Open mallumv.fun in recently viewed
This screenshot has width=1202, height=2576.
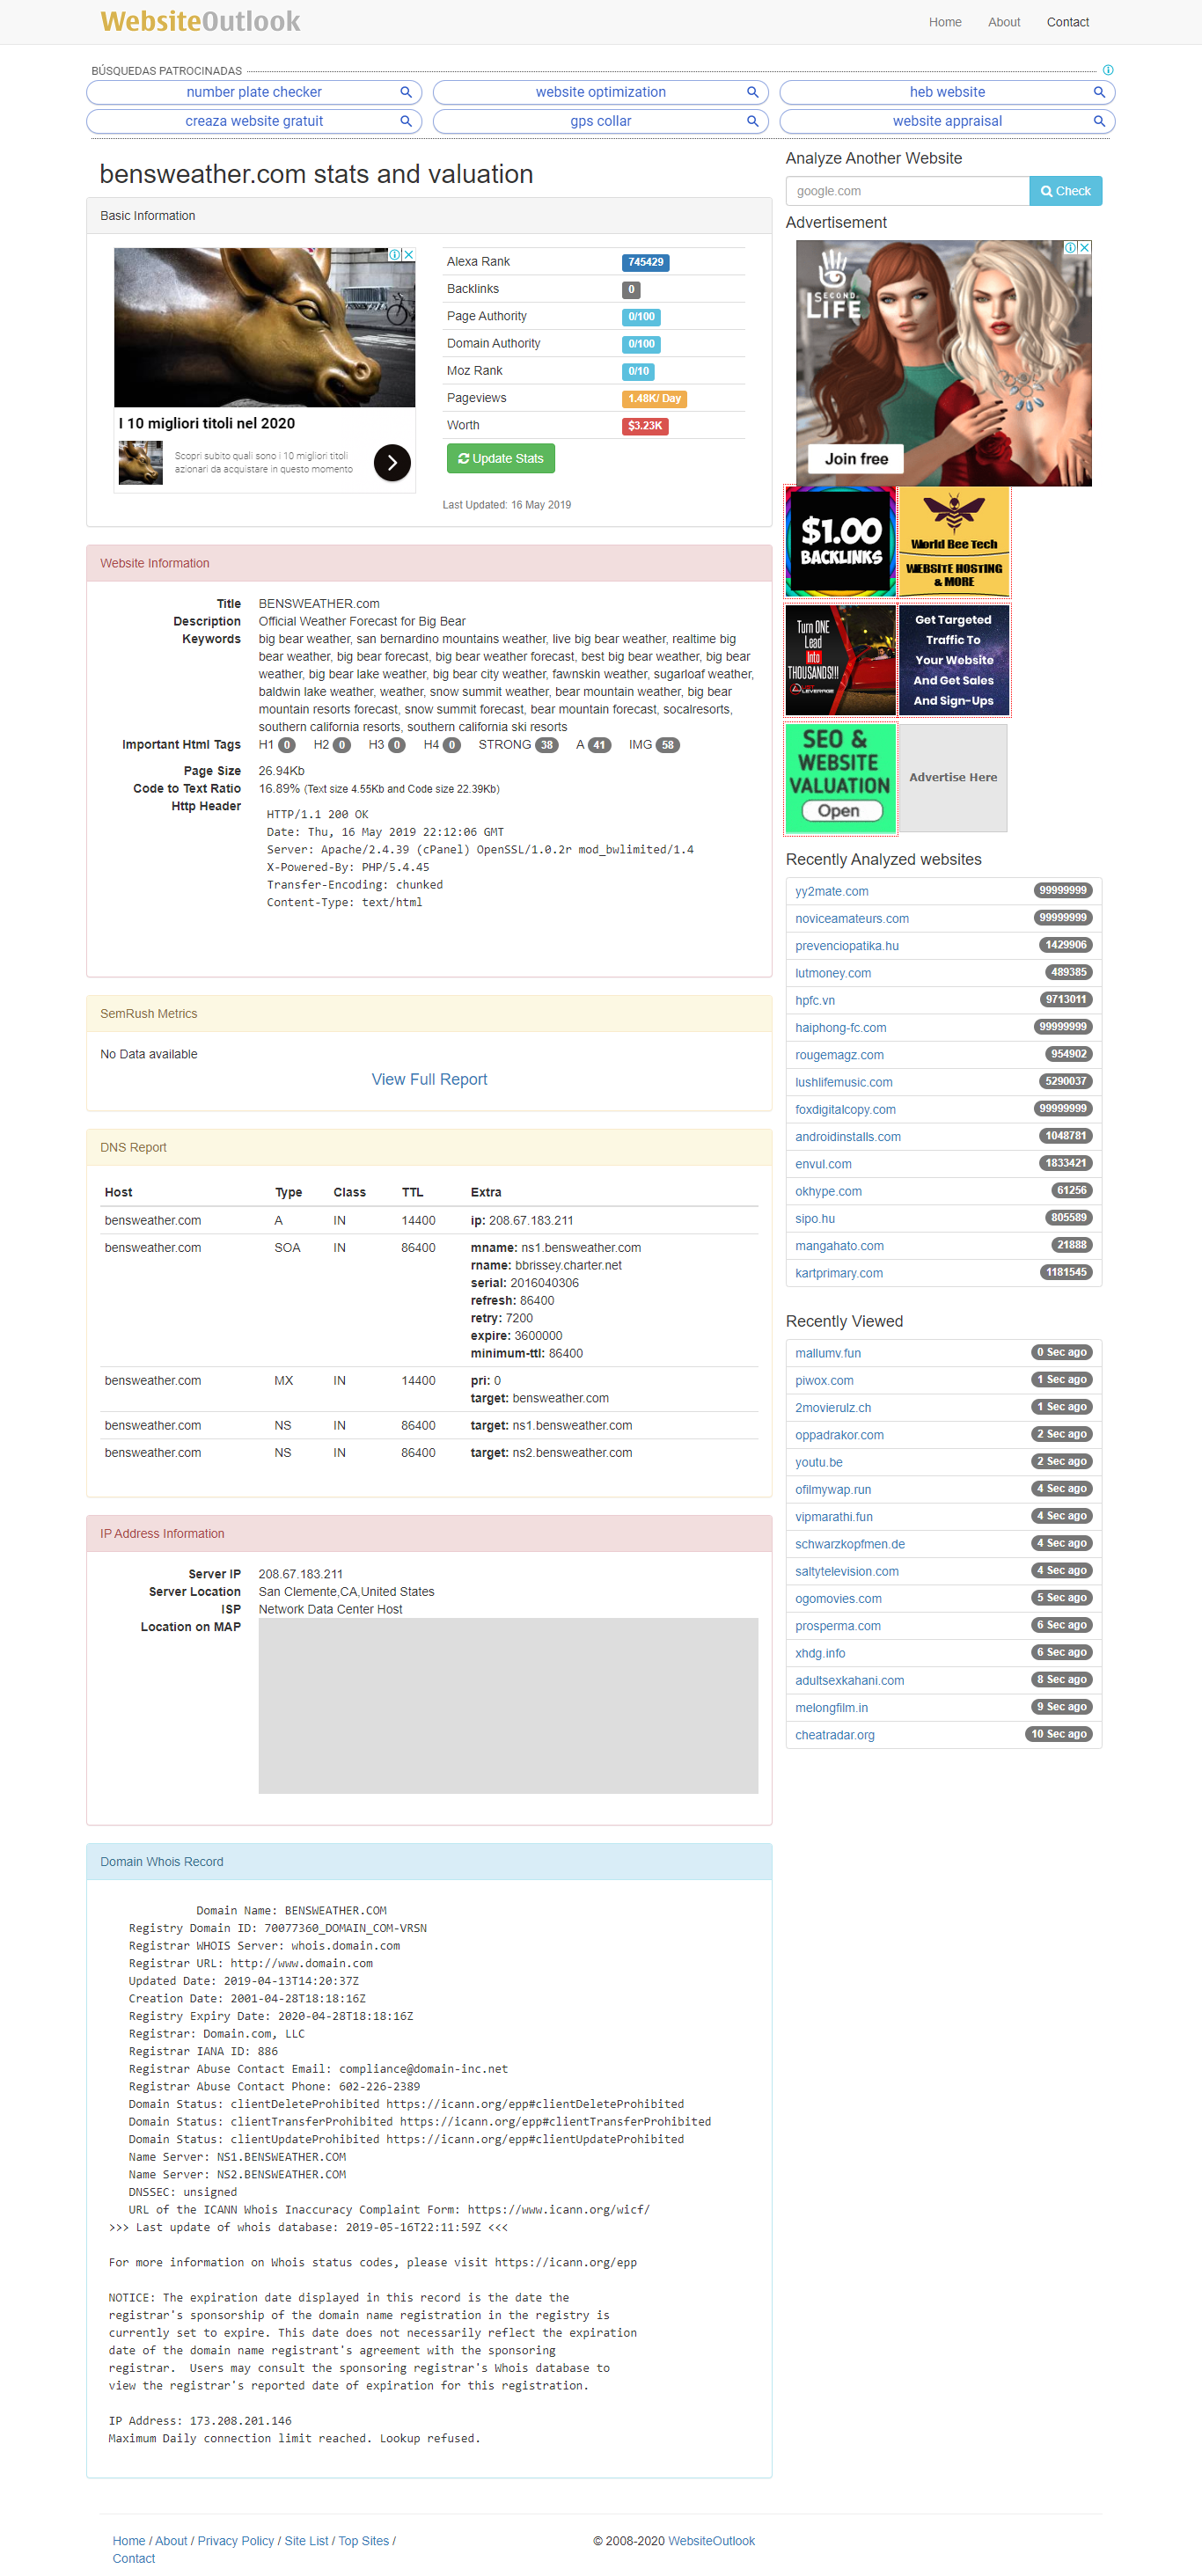pos(828,1353)
